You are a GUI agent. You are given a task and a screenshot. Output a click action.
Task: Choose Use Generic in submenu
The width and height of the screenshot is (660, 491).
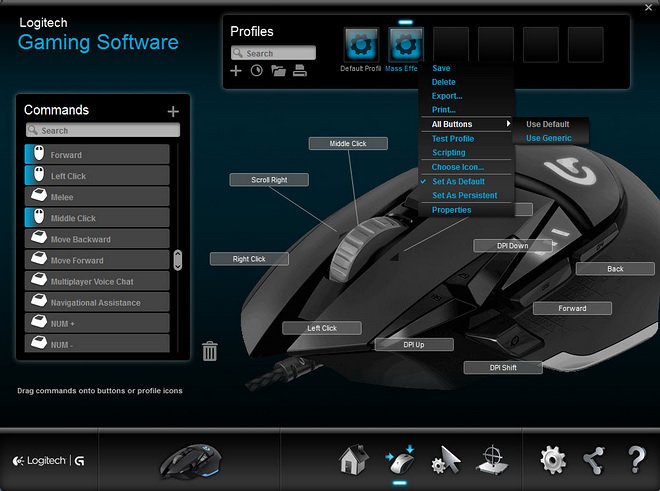pos(549,138)
